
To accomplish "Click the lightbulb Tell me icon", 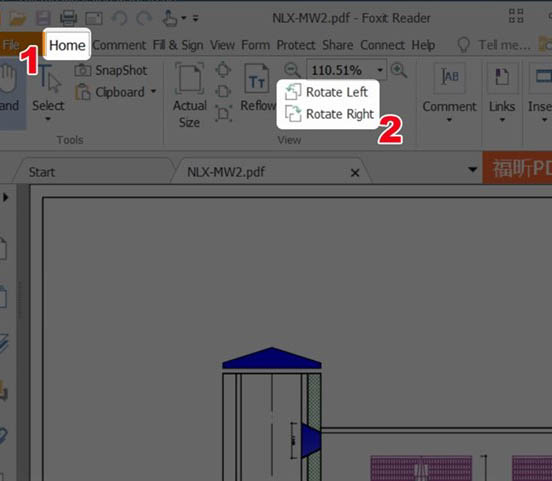I will [x=463, y=45].
